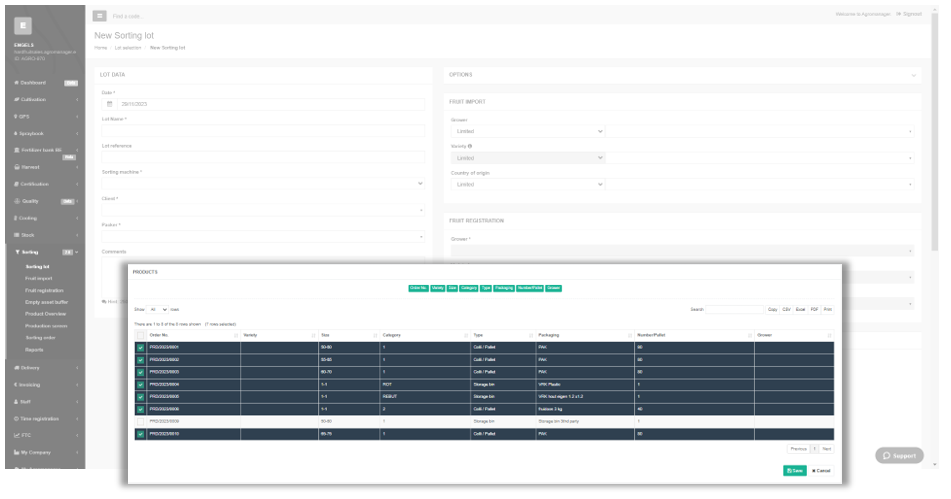Click the Excel export button

click(x=801, y=309)
